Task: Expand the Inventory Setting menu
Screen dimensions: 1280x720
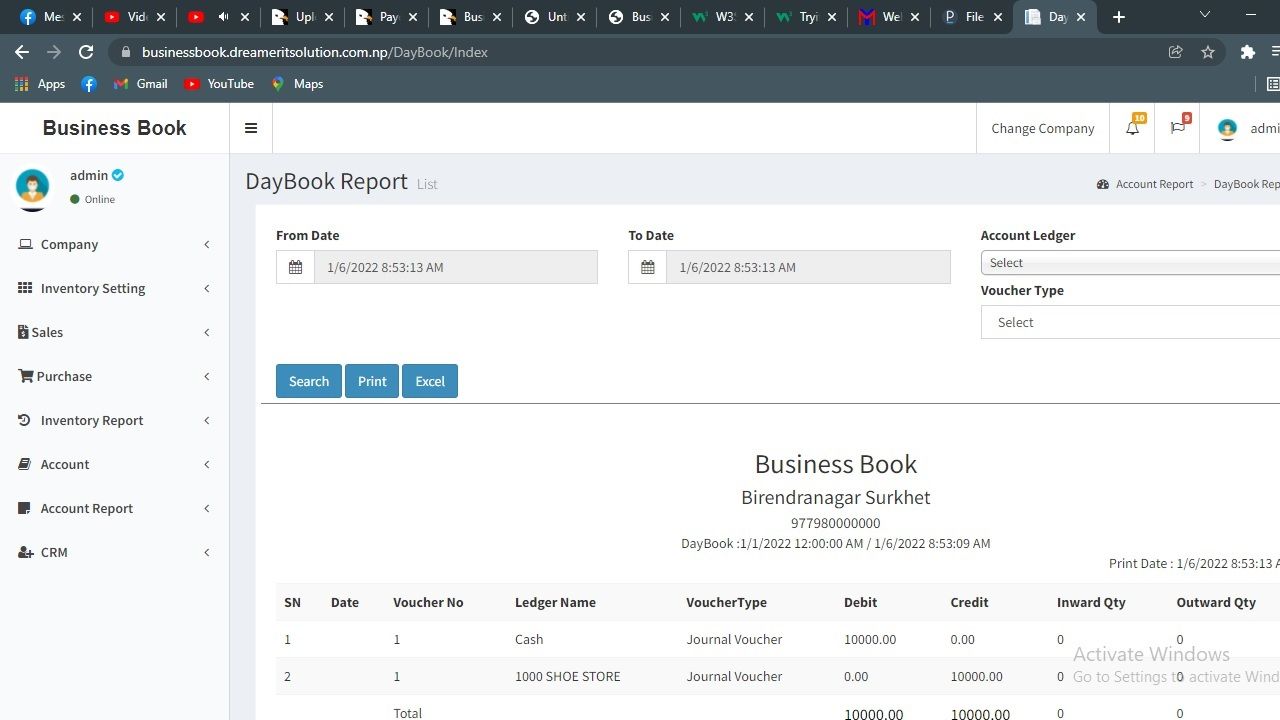Action: (x=93, y=288)
